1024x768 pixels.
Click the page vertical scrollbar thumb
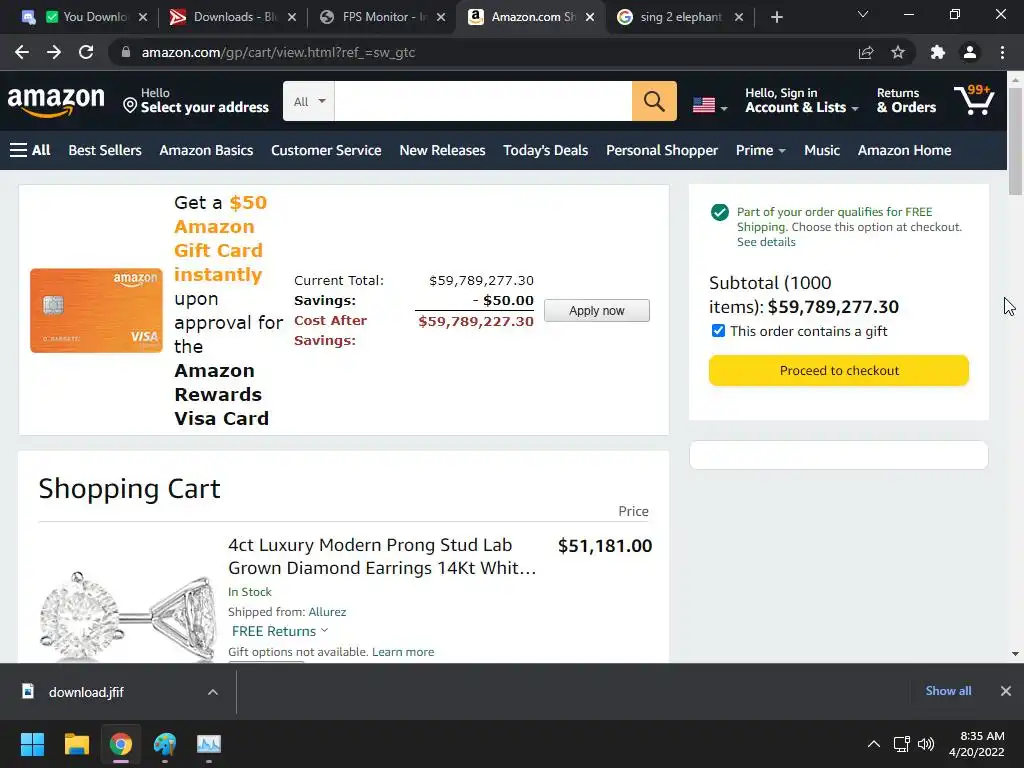(x=1015, y=140)
